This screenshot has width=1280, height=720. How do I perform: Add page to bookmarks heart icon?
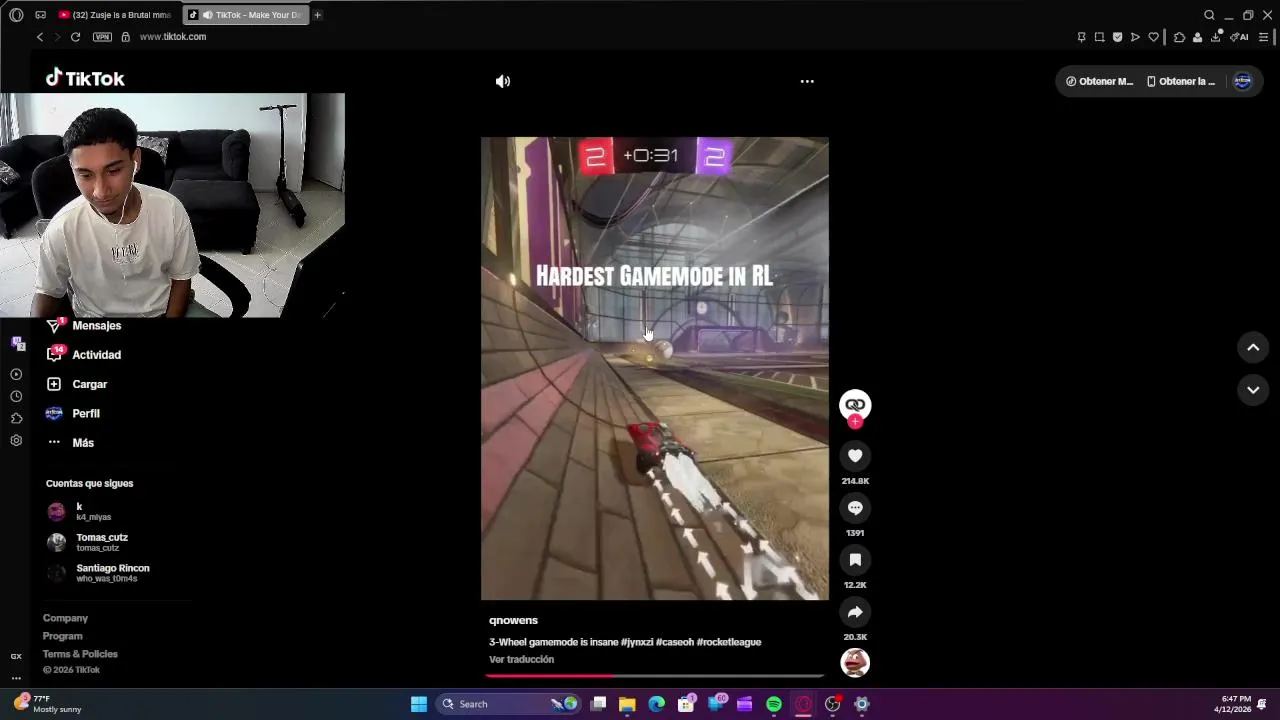click(1153, 37)
